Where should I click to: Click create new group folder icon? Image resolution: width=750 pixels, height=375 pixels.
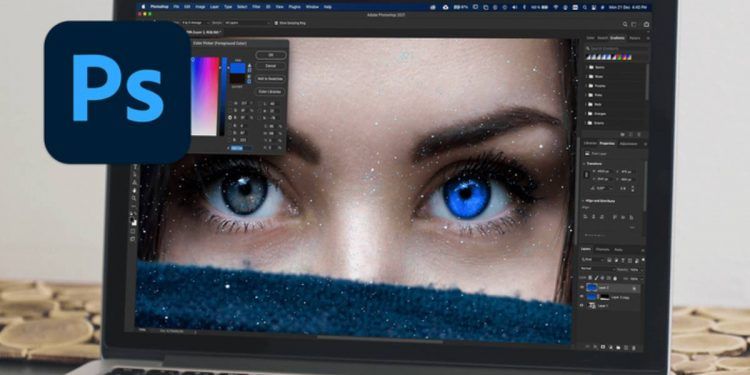pos(618,347)
